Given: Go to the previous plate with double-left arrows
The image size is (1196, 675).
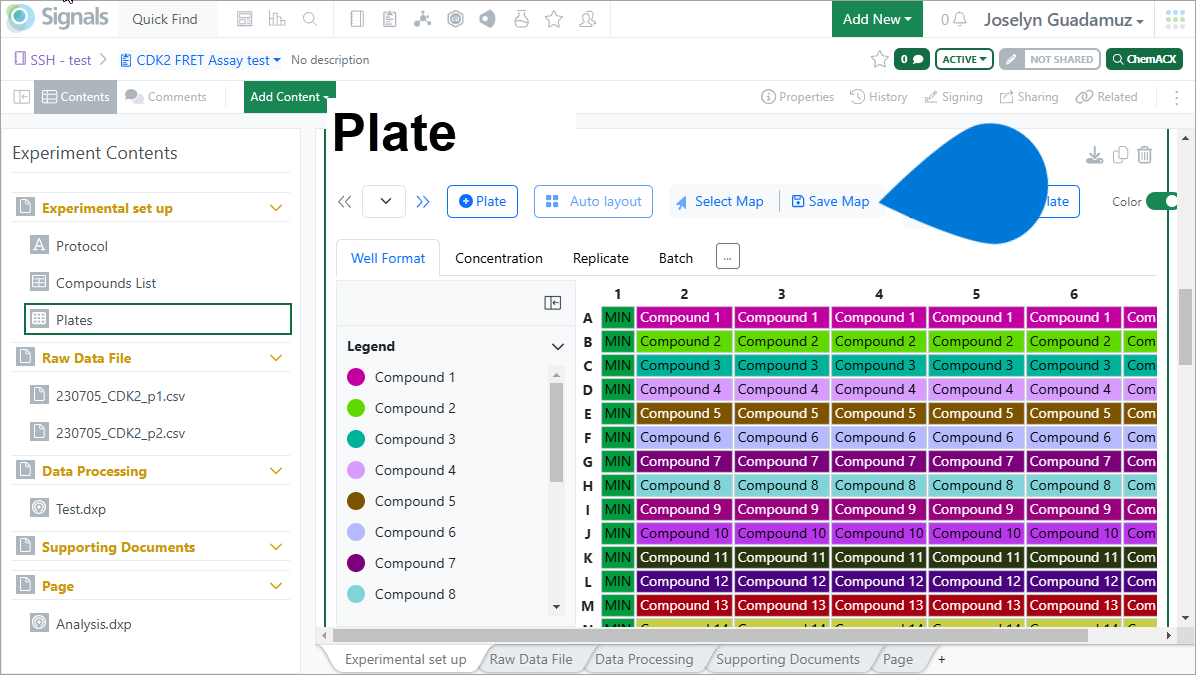Looking at the screenshot, I should 345,201.
